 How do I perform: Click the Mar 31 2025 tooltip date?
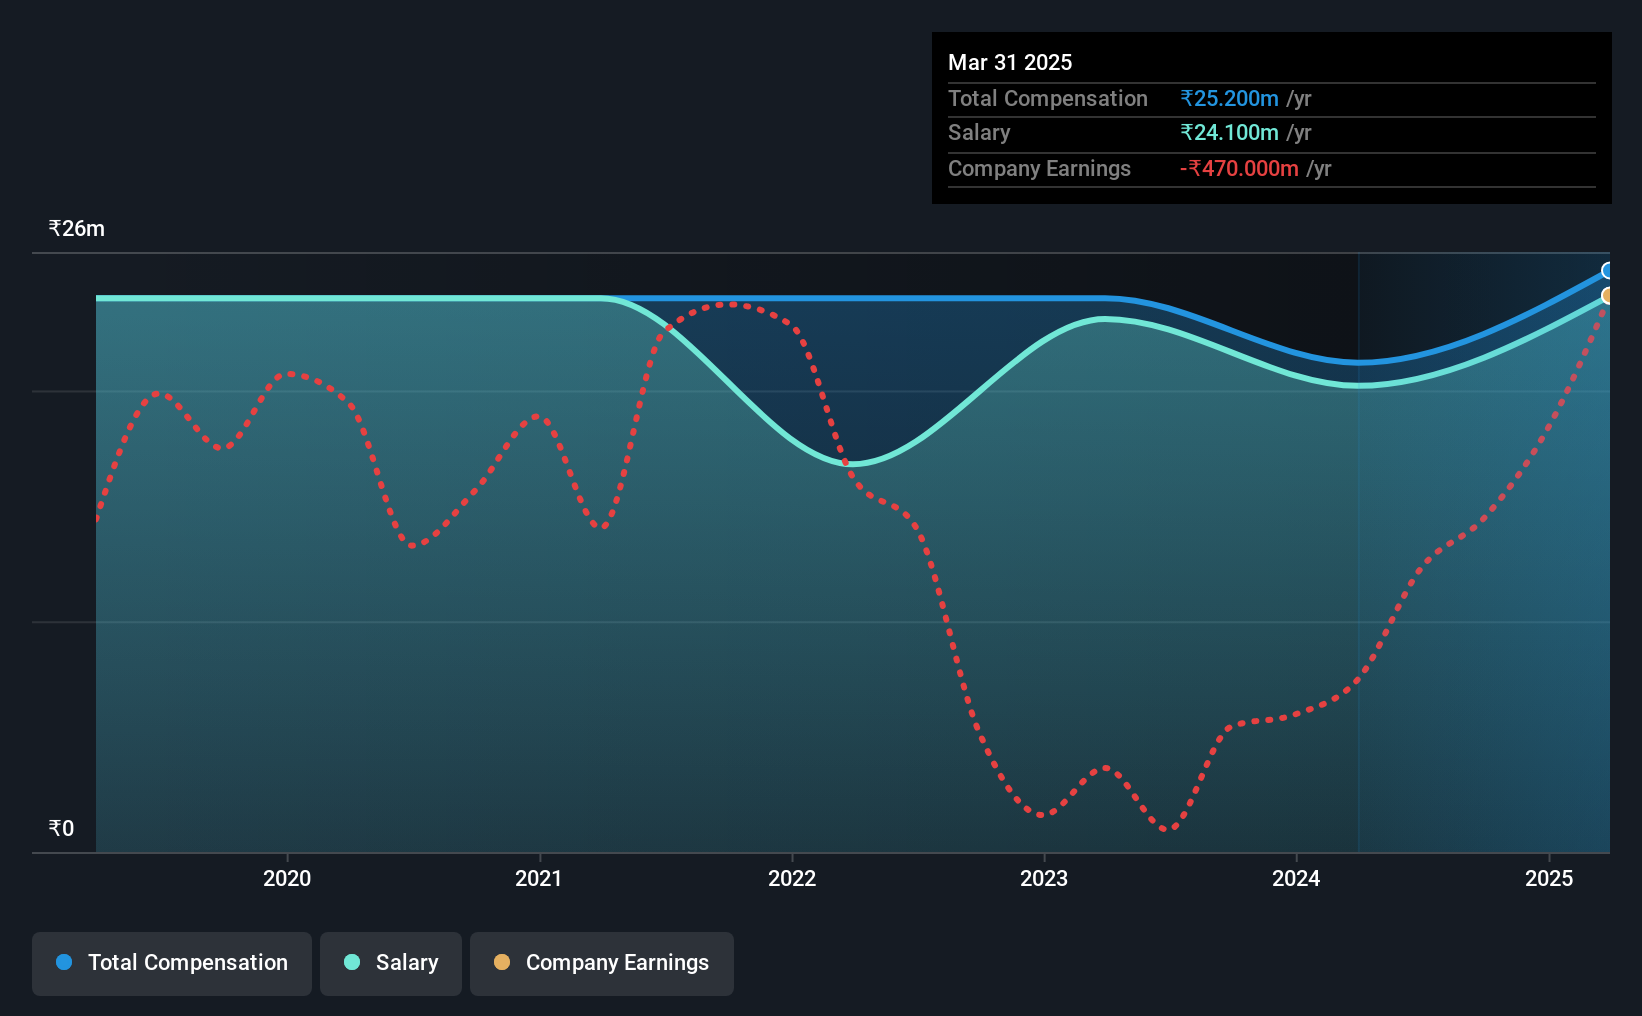(x=1010, y=62)
